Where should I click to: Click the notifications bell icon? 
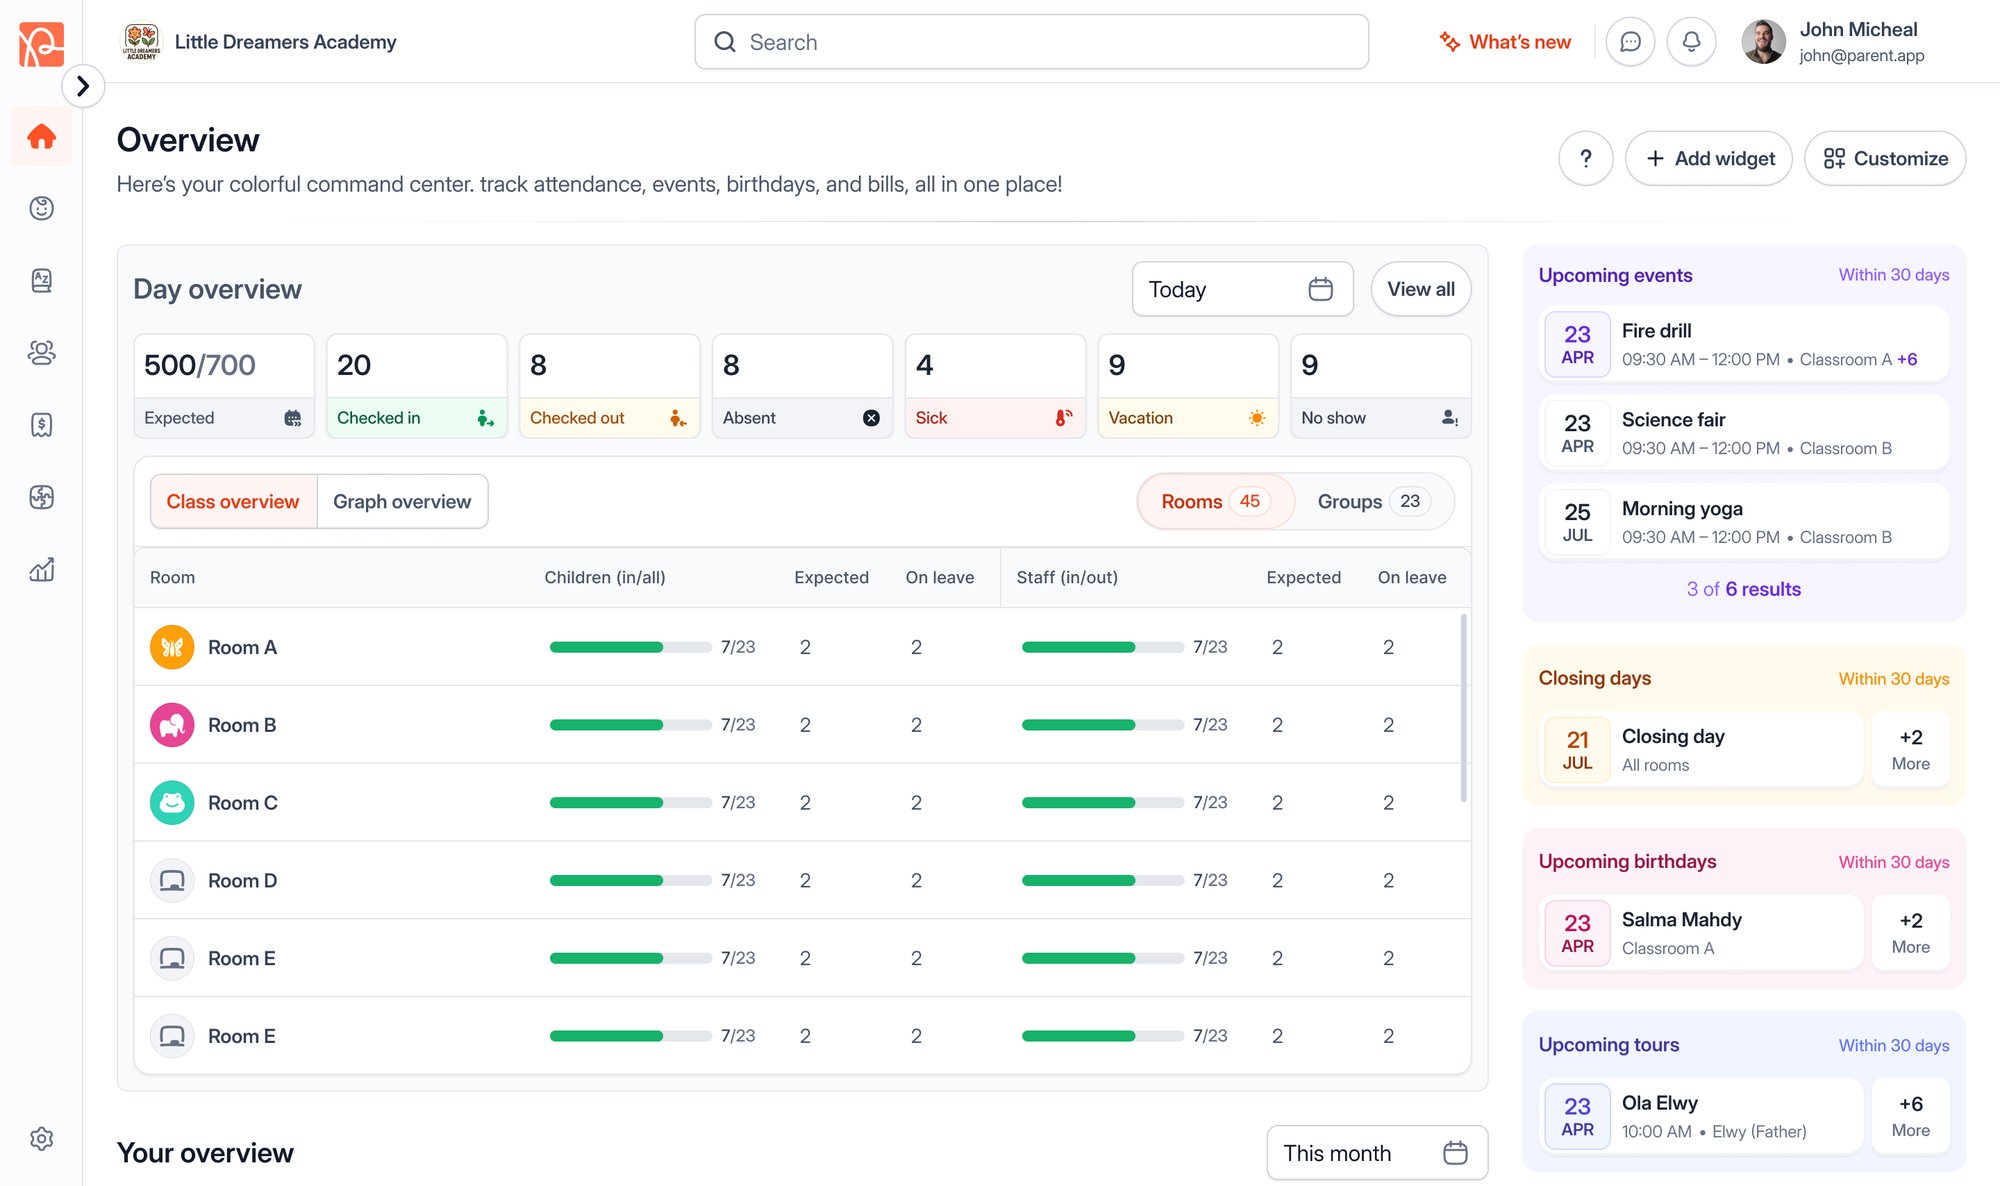(1691, 42)
